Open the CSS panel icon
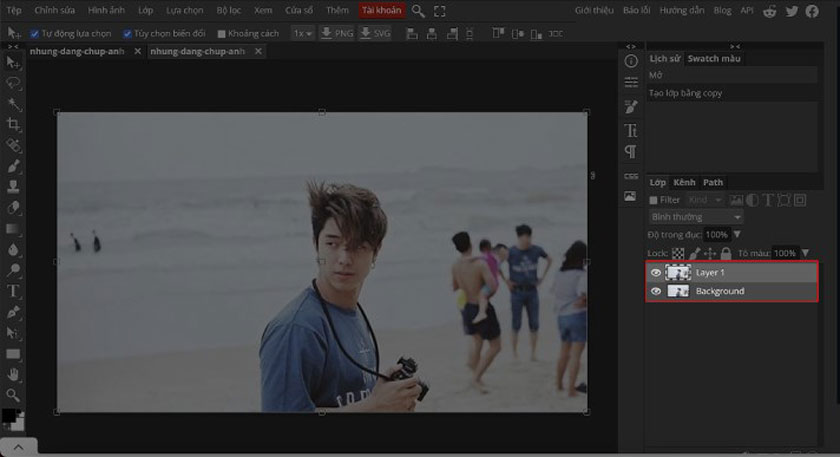Viewport: 840px width, 457px height. click(x=631, y=176)
